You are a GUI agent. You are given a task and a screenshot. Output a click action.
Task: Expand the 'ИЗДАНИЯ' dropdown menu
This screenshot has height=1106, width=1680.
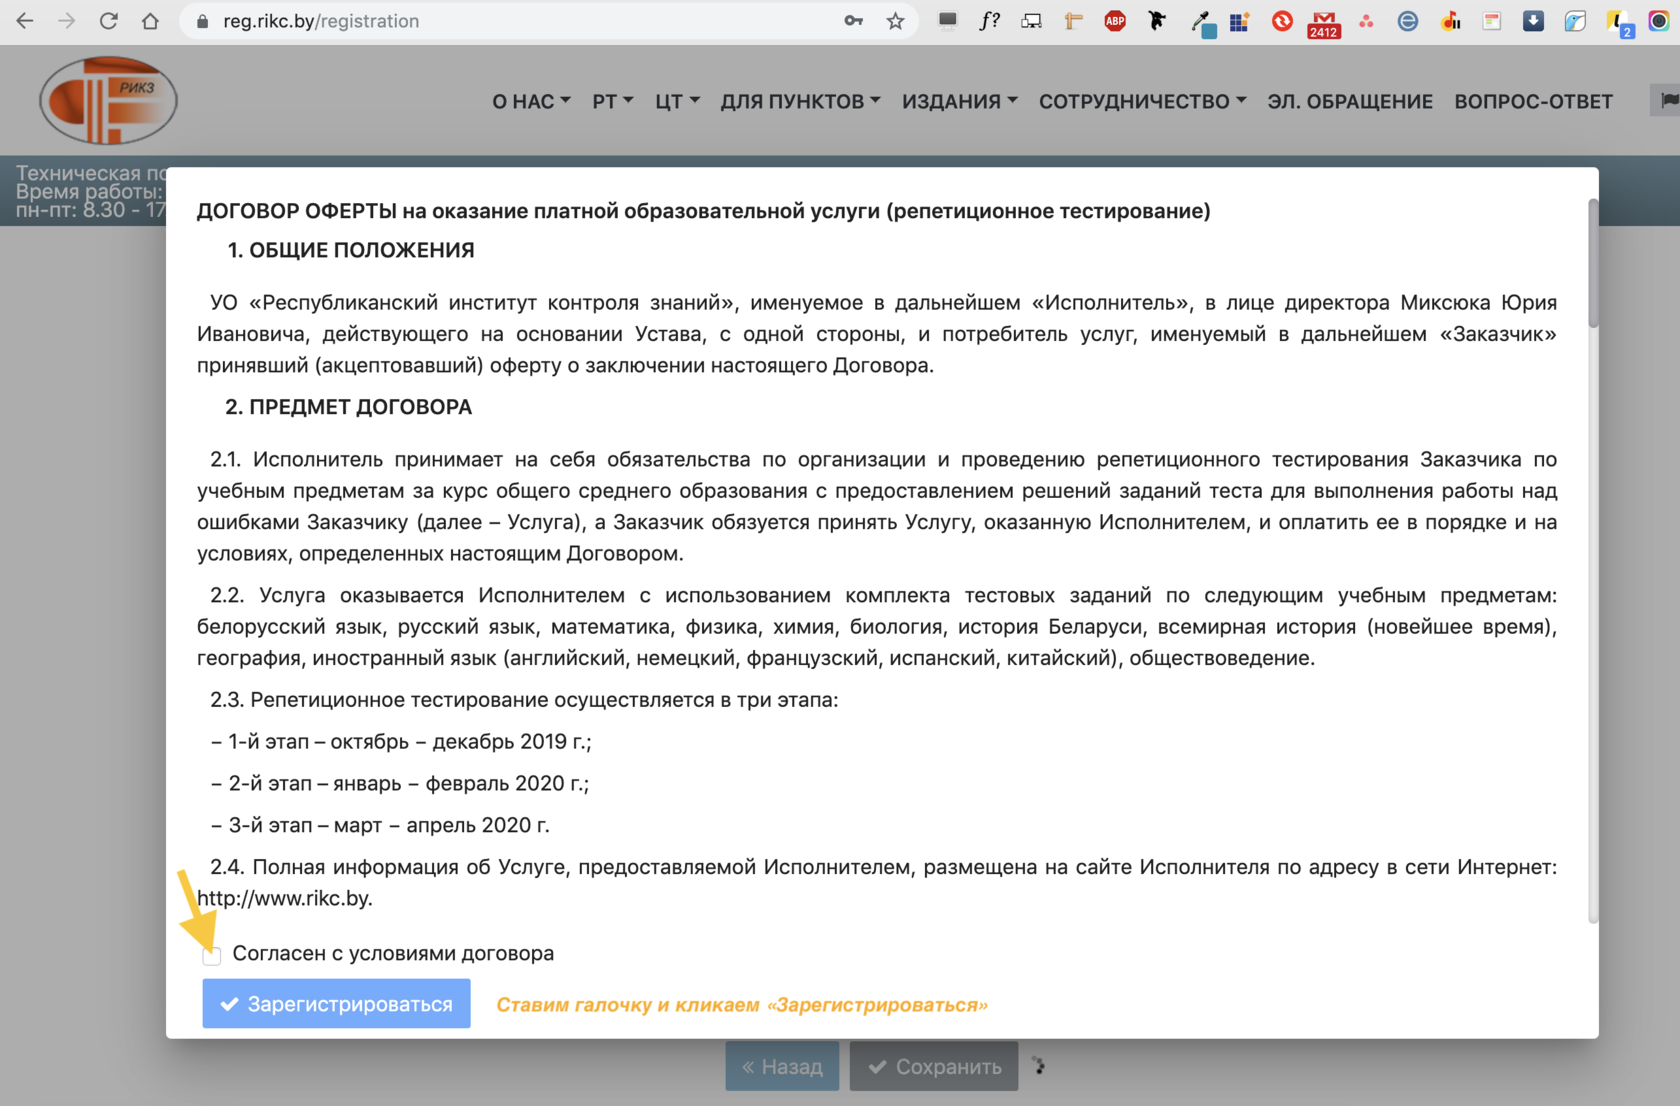pyautogui.click(x=959, y=101)
